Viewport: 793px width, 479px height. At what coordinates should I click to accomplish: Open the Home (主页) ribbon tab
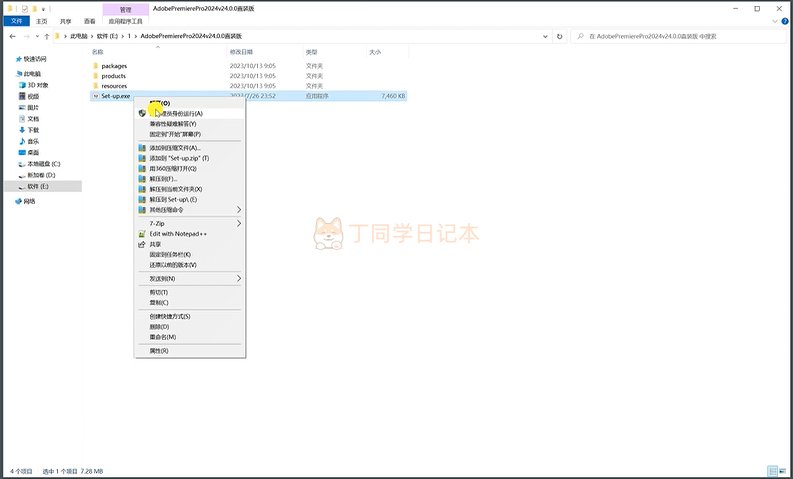pos(41,21)
